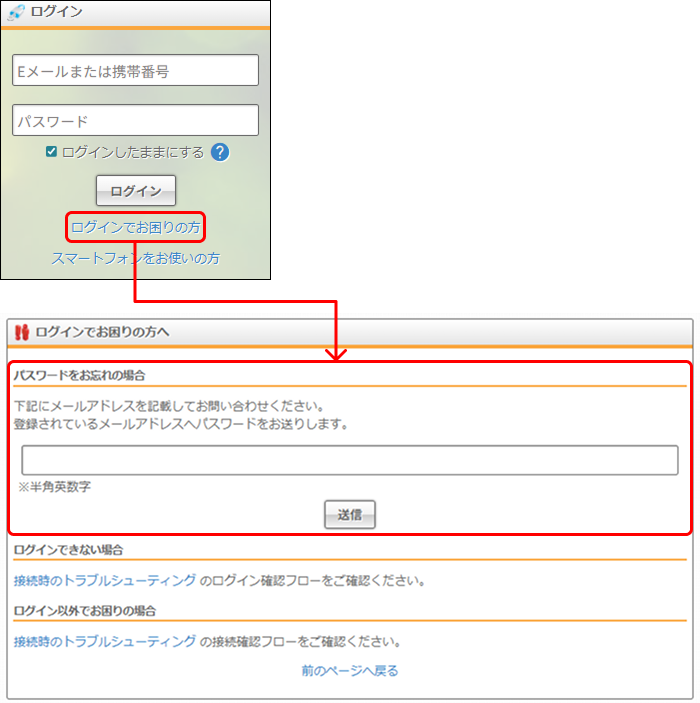Click the email address field for password reset
The image size is (700, 703).
point(350,460)
